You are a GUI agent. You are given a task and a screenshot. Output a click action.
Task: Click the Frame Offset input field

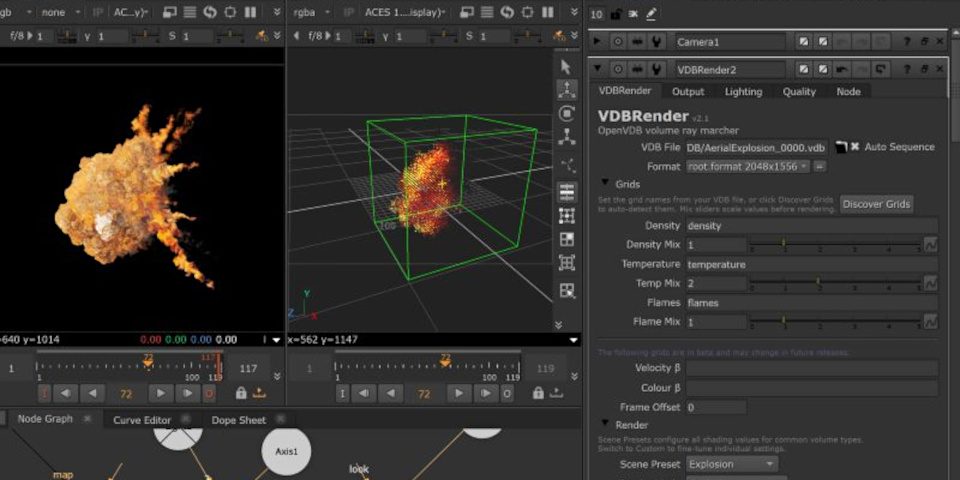[x=716, y=407]
